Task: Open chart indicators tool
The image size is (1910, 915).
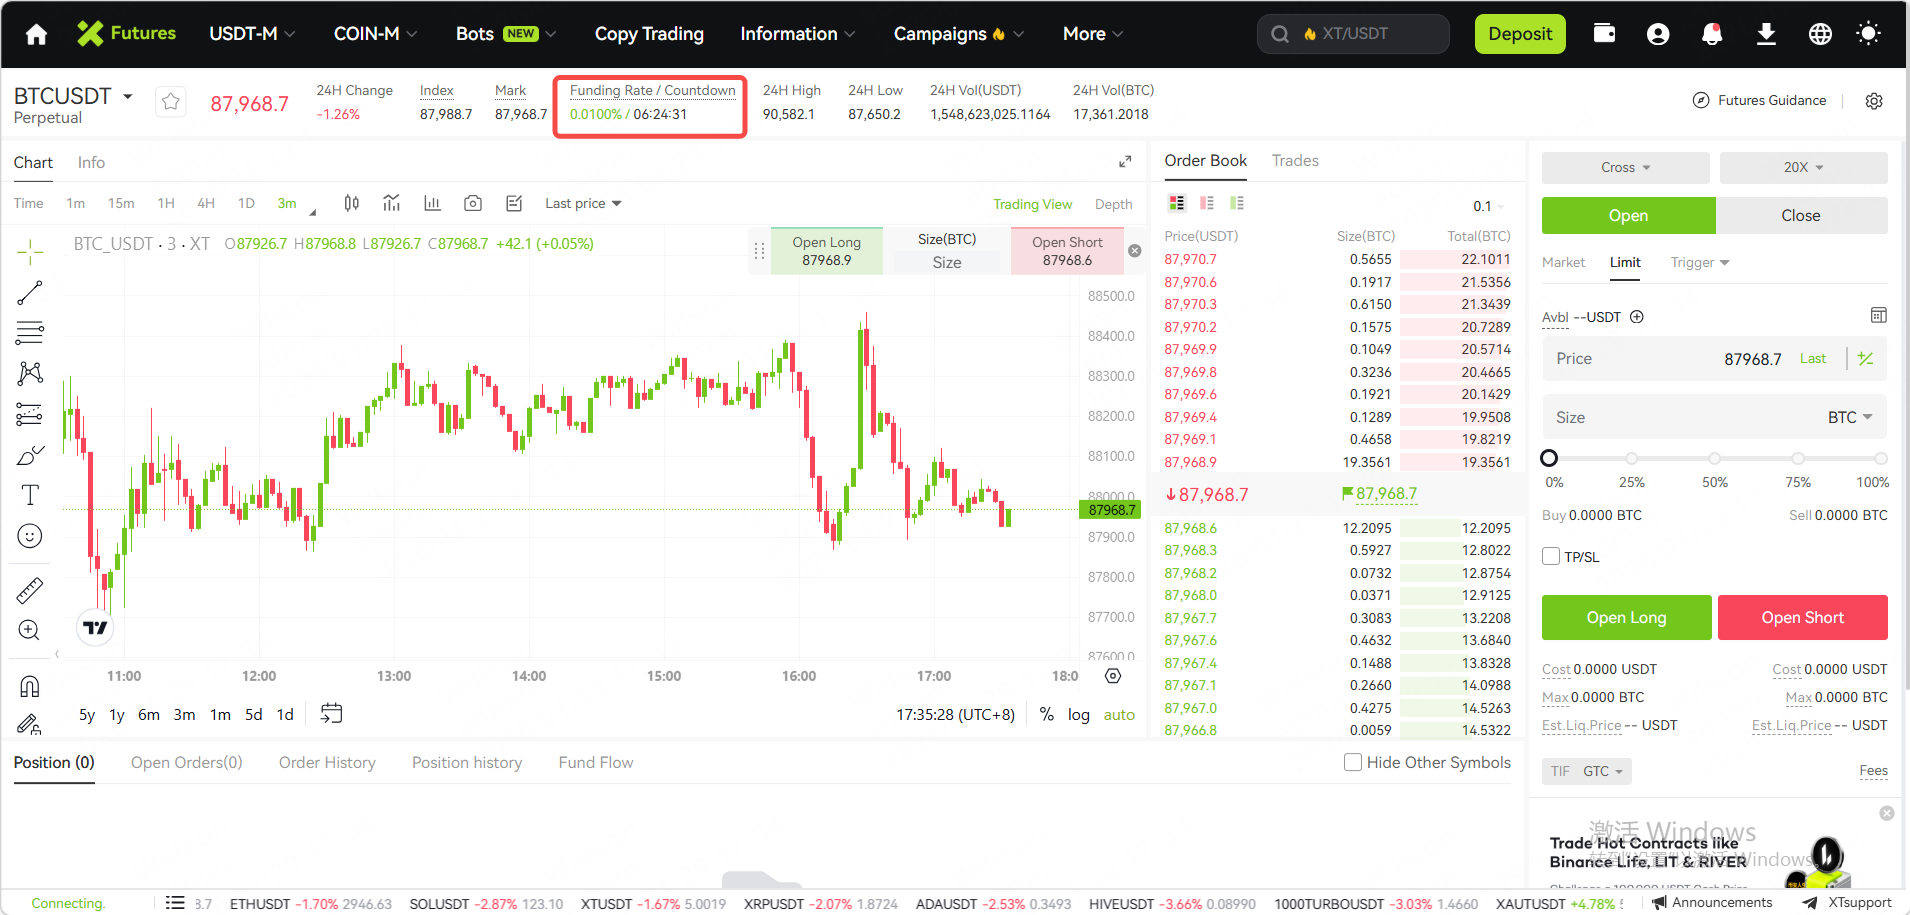Action: coord(392,204)
